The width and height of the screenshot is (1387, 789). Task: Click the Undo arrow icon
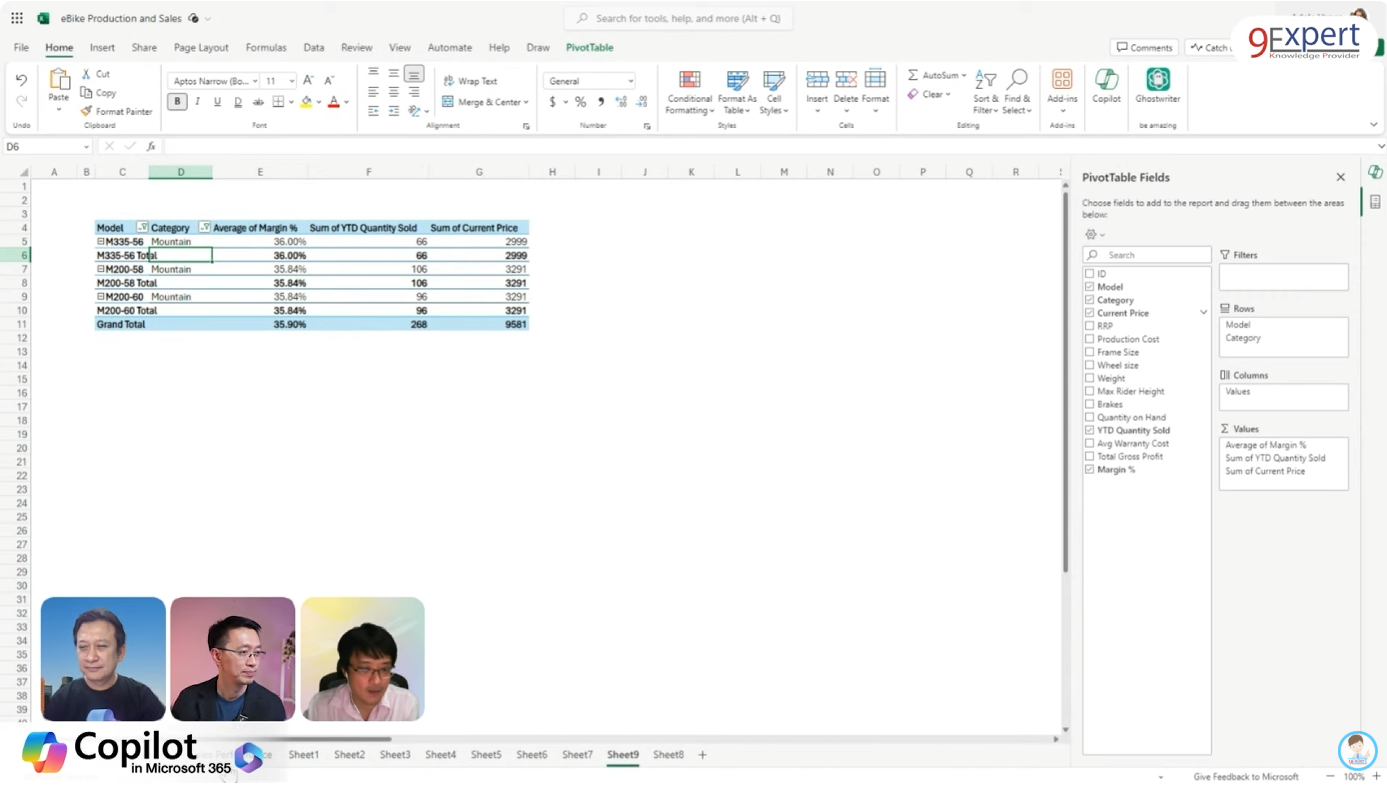coord(21,80)
